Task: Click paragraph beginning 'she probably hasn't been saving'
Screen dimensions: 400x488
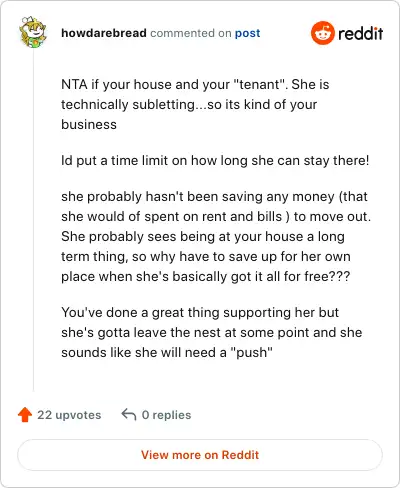Action: (216, 236)
